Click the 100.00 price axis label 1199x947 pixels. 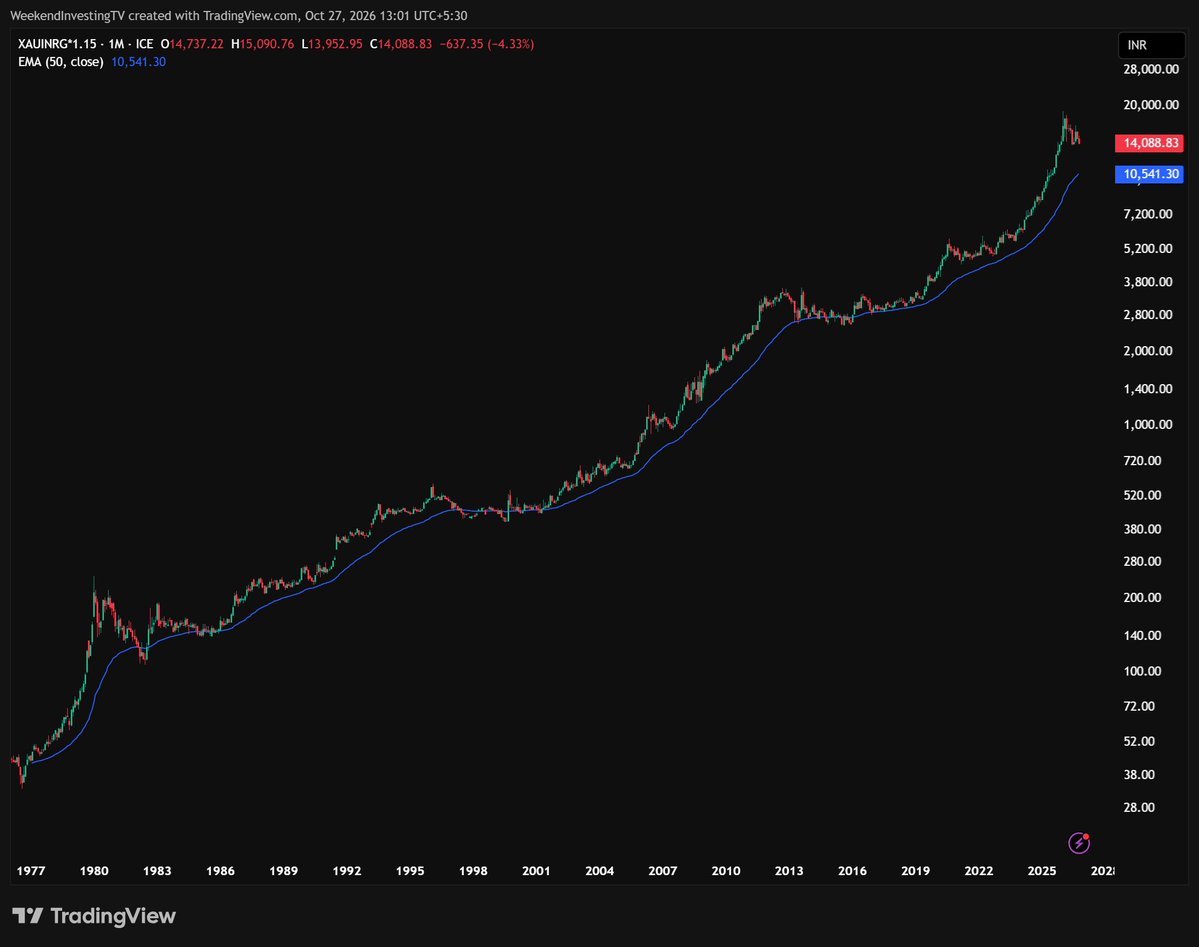pos(1142,672)
